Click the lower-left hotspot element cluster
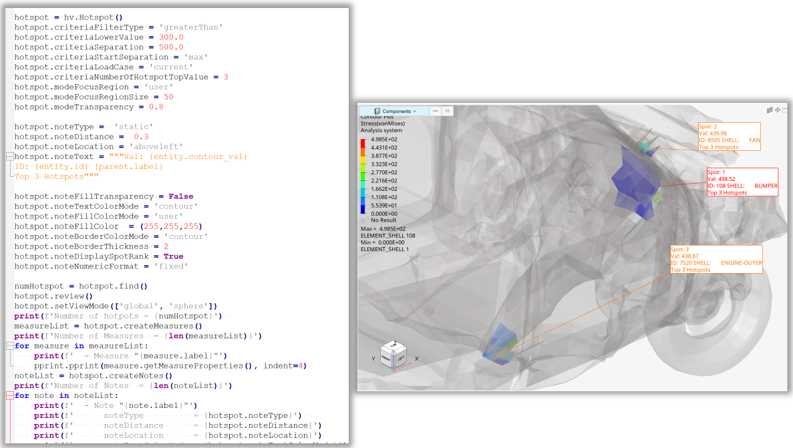 click(x=498, y=343)
